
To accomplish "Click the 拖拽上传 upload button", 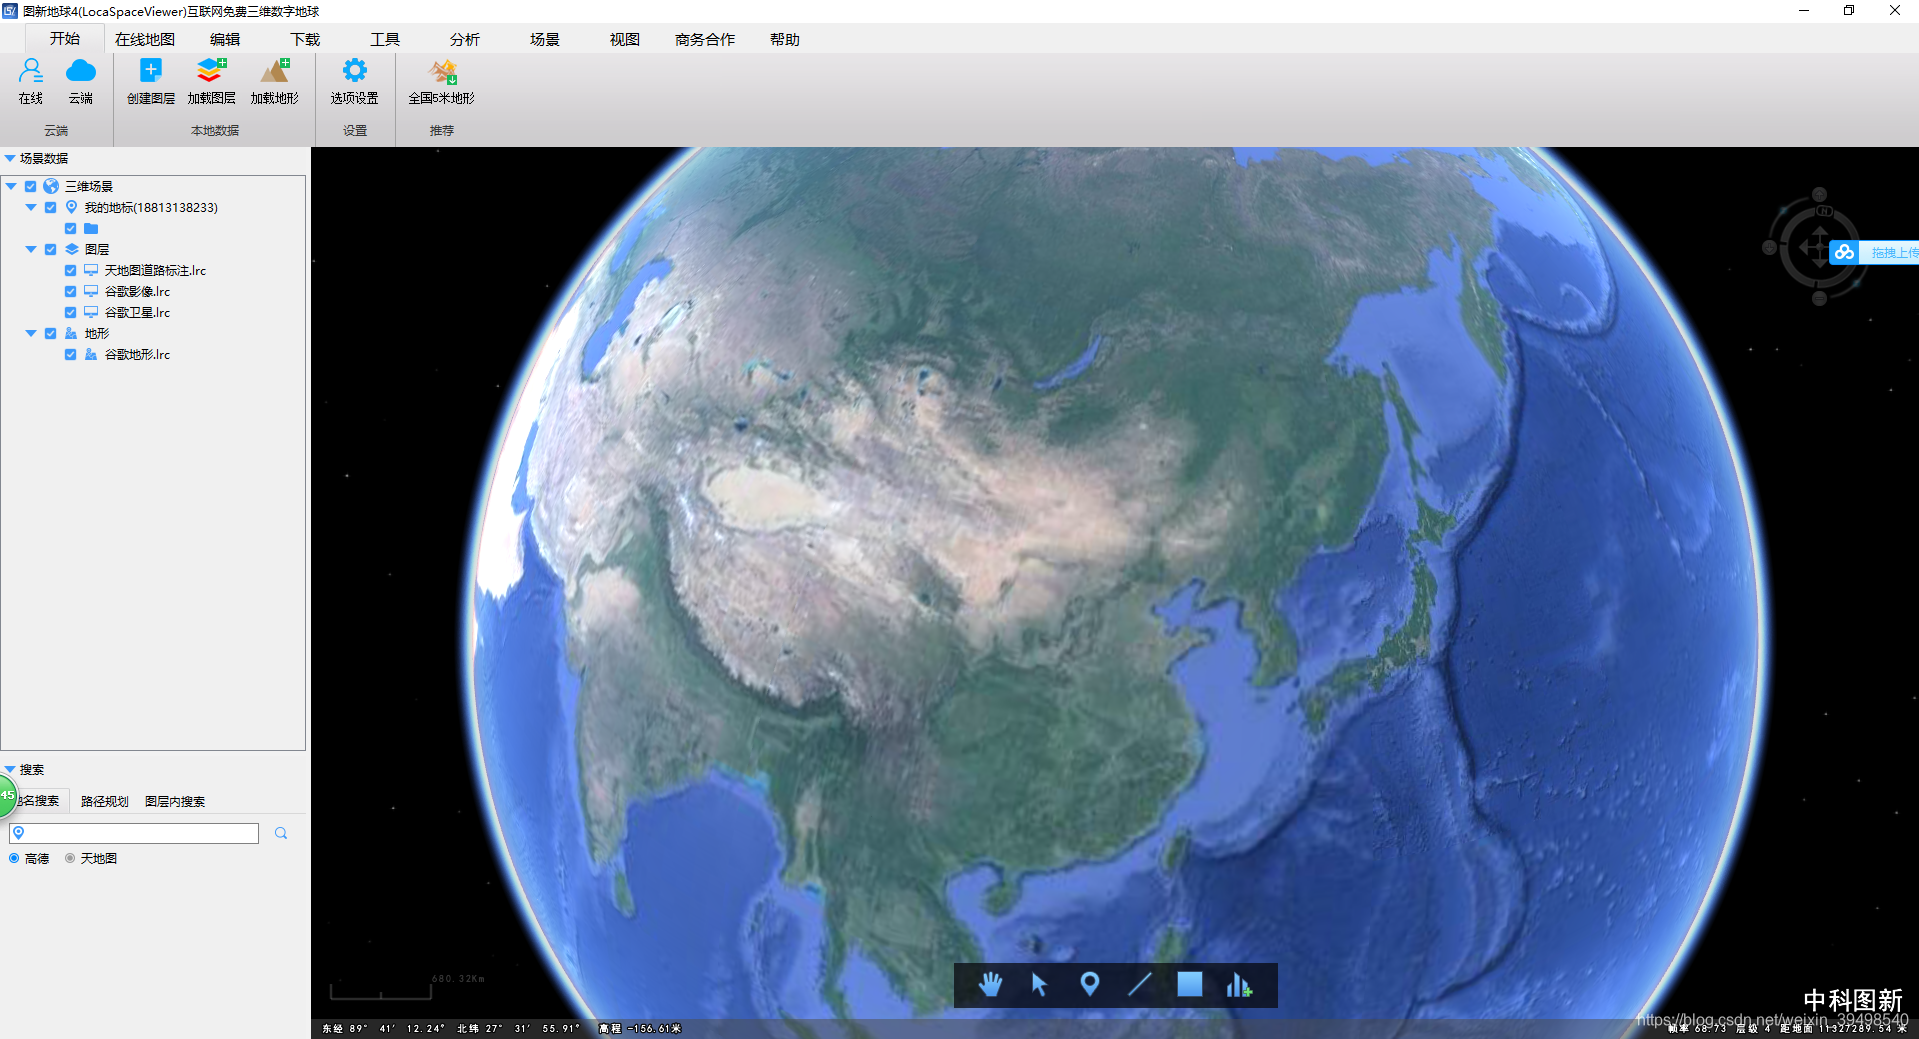I will coord(1874,252).
